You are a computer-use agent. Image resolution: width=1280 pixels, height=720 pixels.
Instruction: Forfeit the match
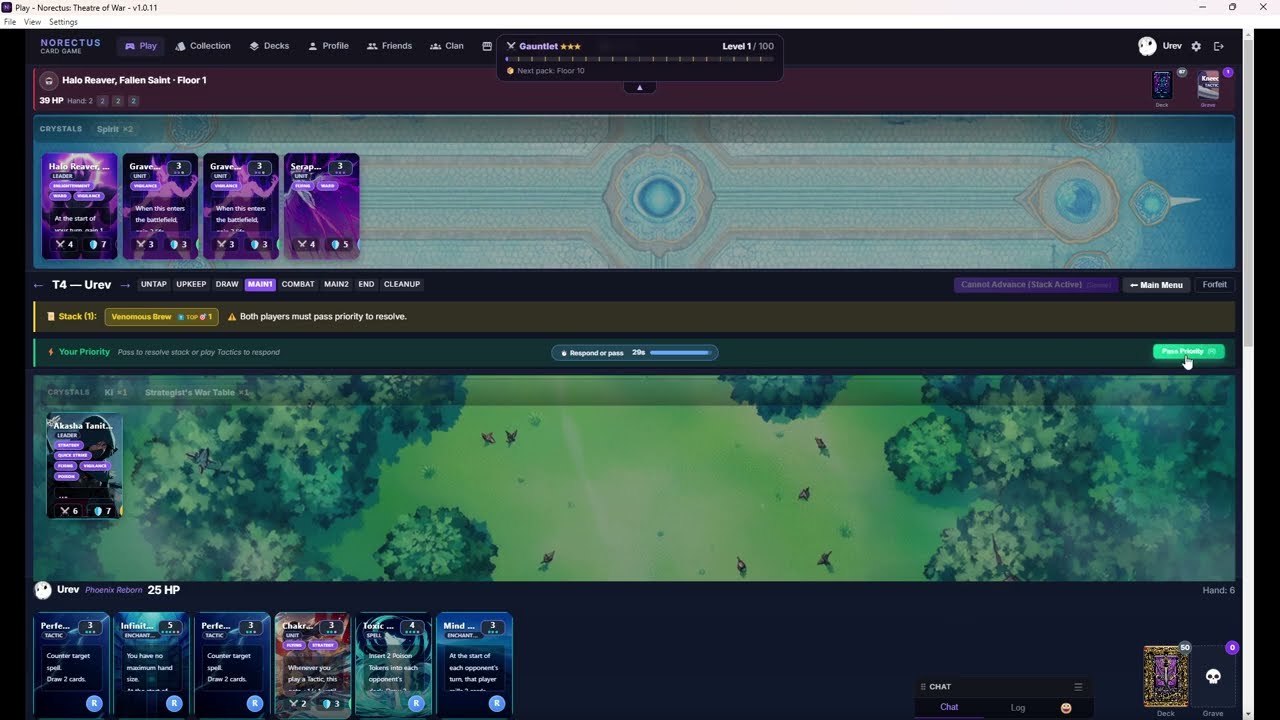1214,285
